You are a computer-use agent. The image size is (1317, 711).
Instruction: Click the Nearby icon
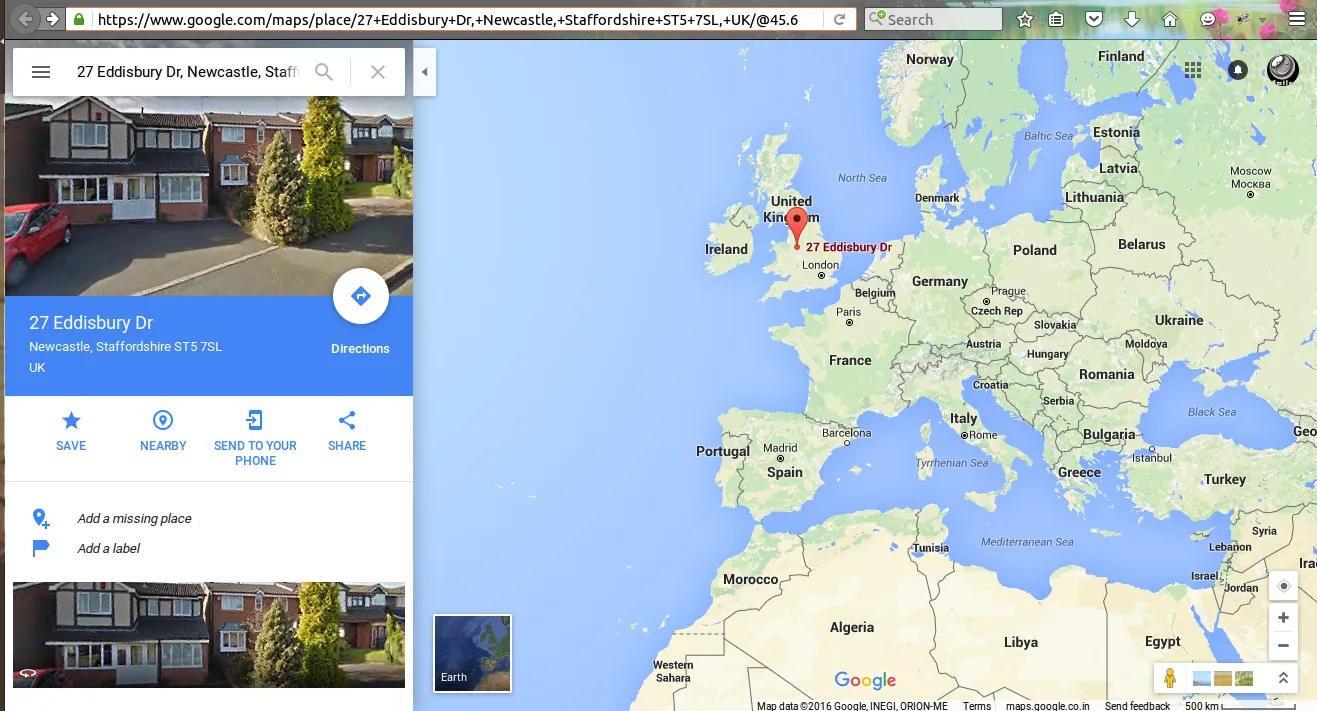(x=163, y=420)
